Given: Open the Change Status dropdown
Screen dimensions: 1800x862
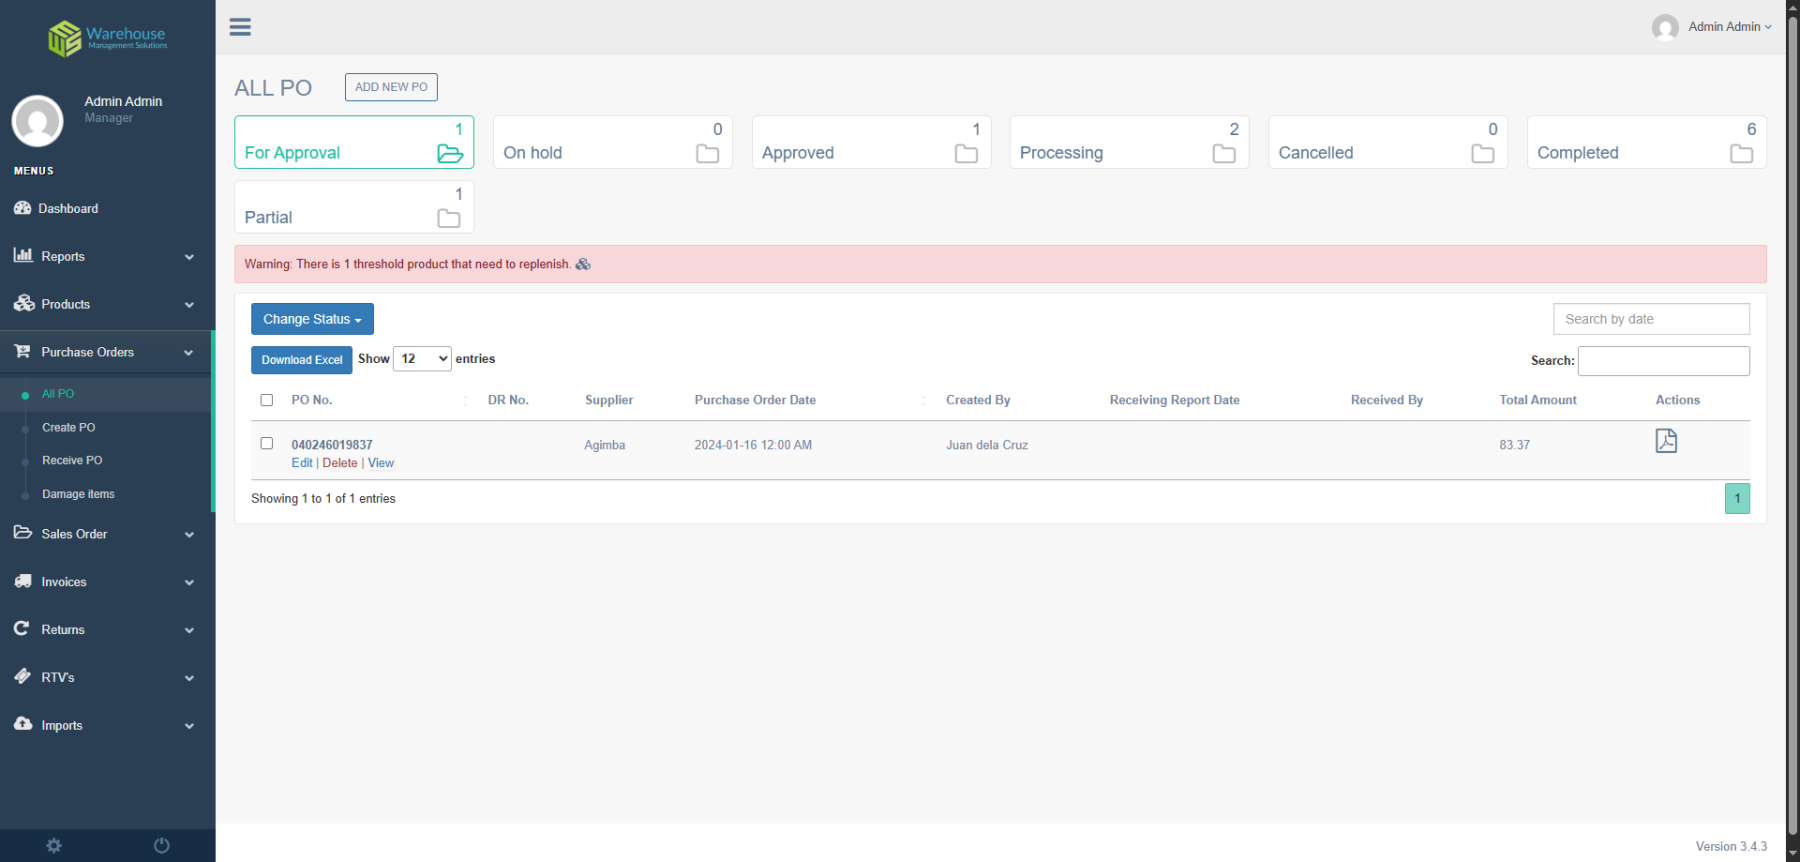Looking at the screenshot, I should [x=312, y=319].
